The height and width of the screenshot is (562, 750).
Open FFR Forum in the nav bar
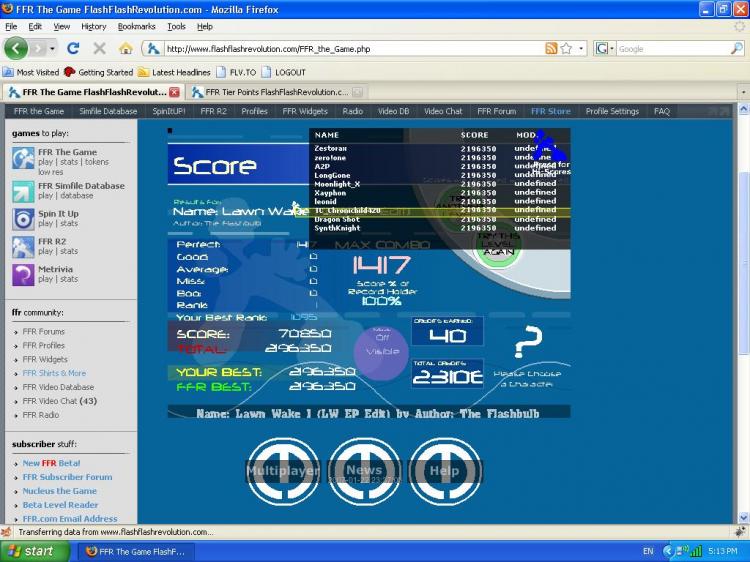coord(496,111)
